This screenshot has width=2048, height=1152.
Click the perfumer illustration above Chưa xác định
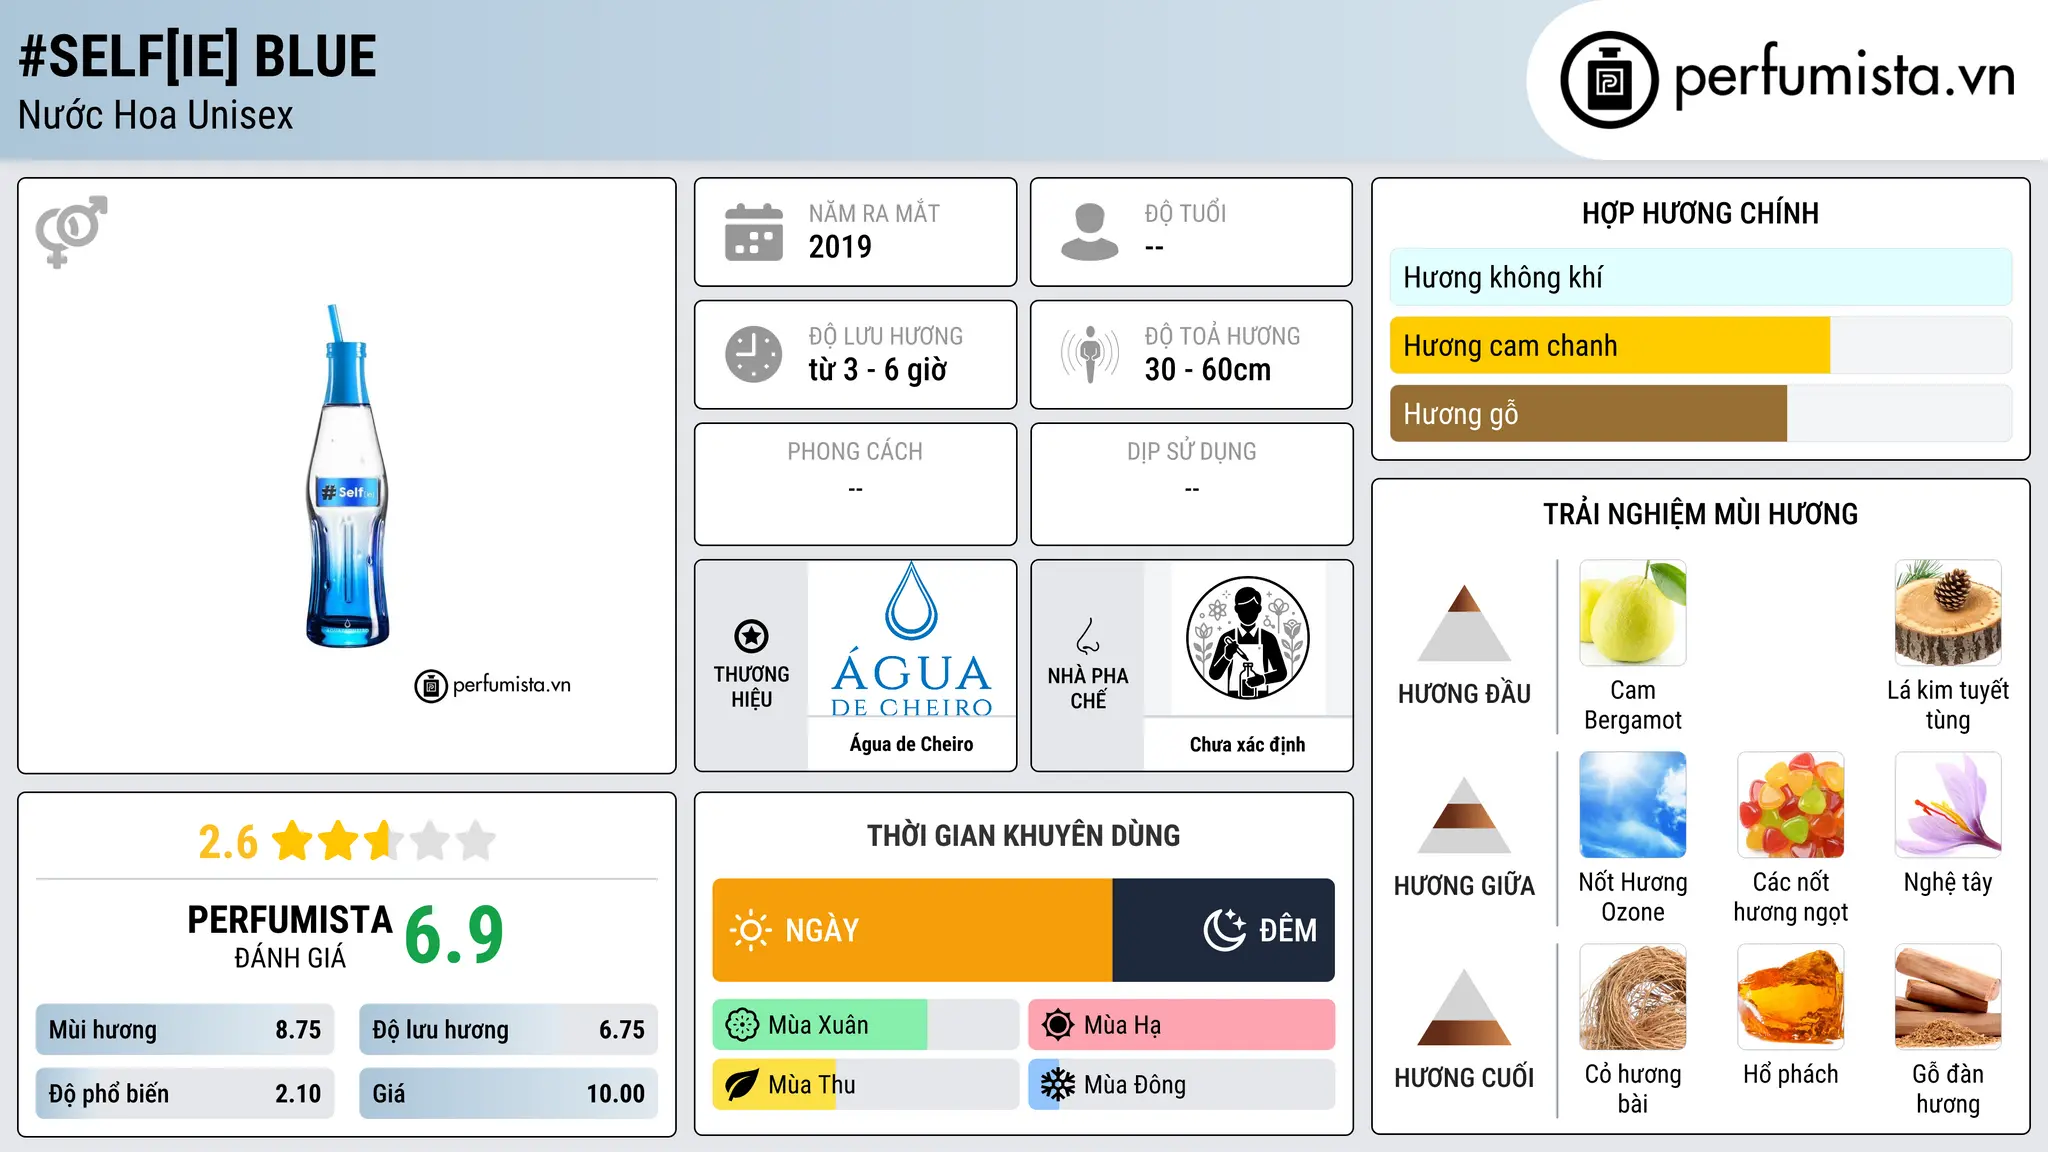[1247, 638]
